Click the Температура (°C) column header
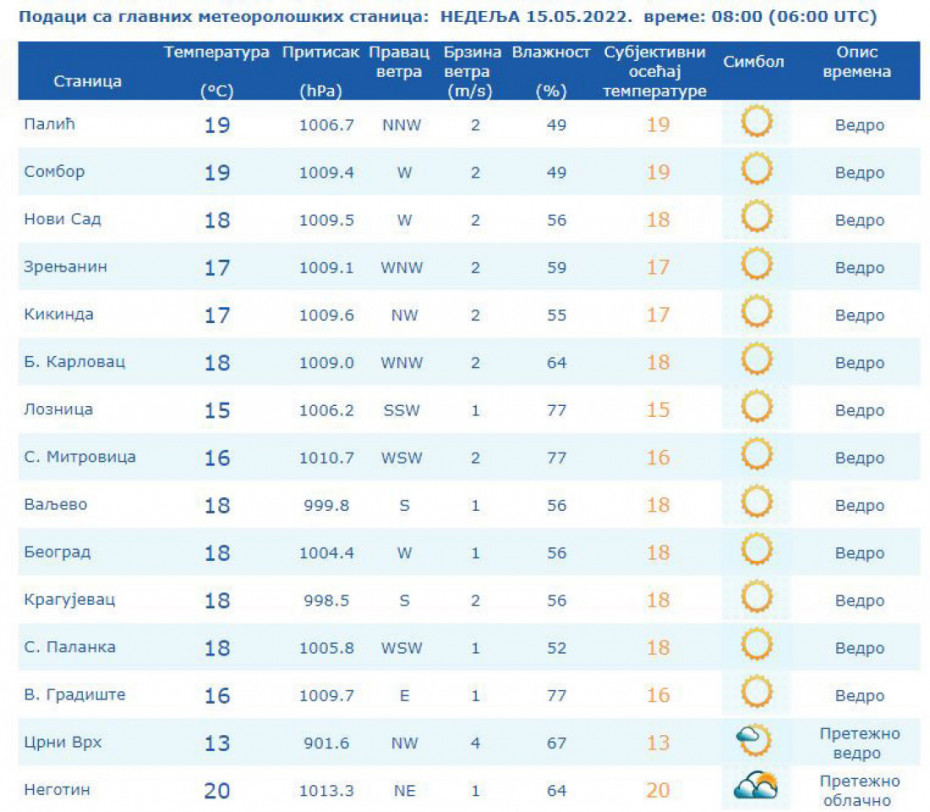This screenshot has height=812, width=930. pyautogui.click(x=216, y=71)
